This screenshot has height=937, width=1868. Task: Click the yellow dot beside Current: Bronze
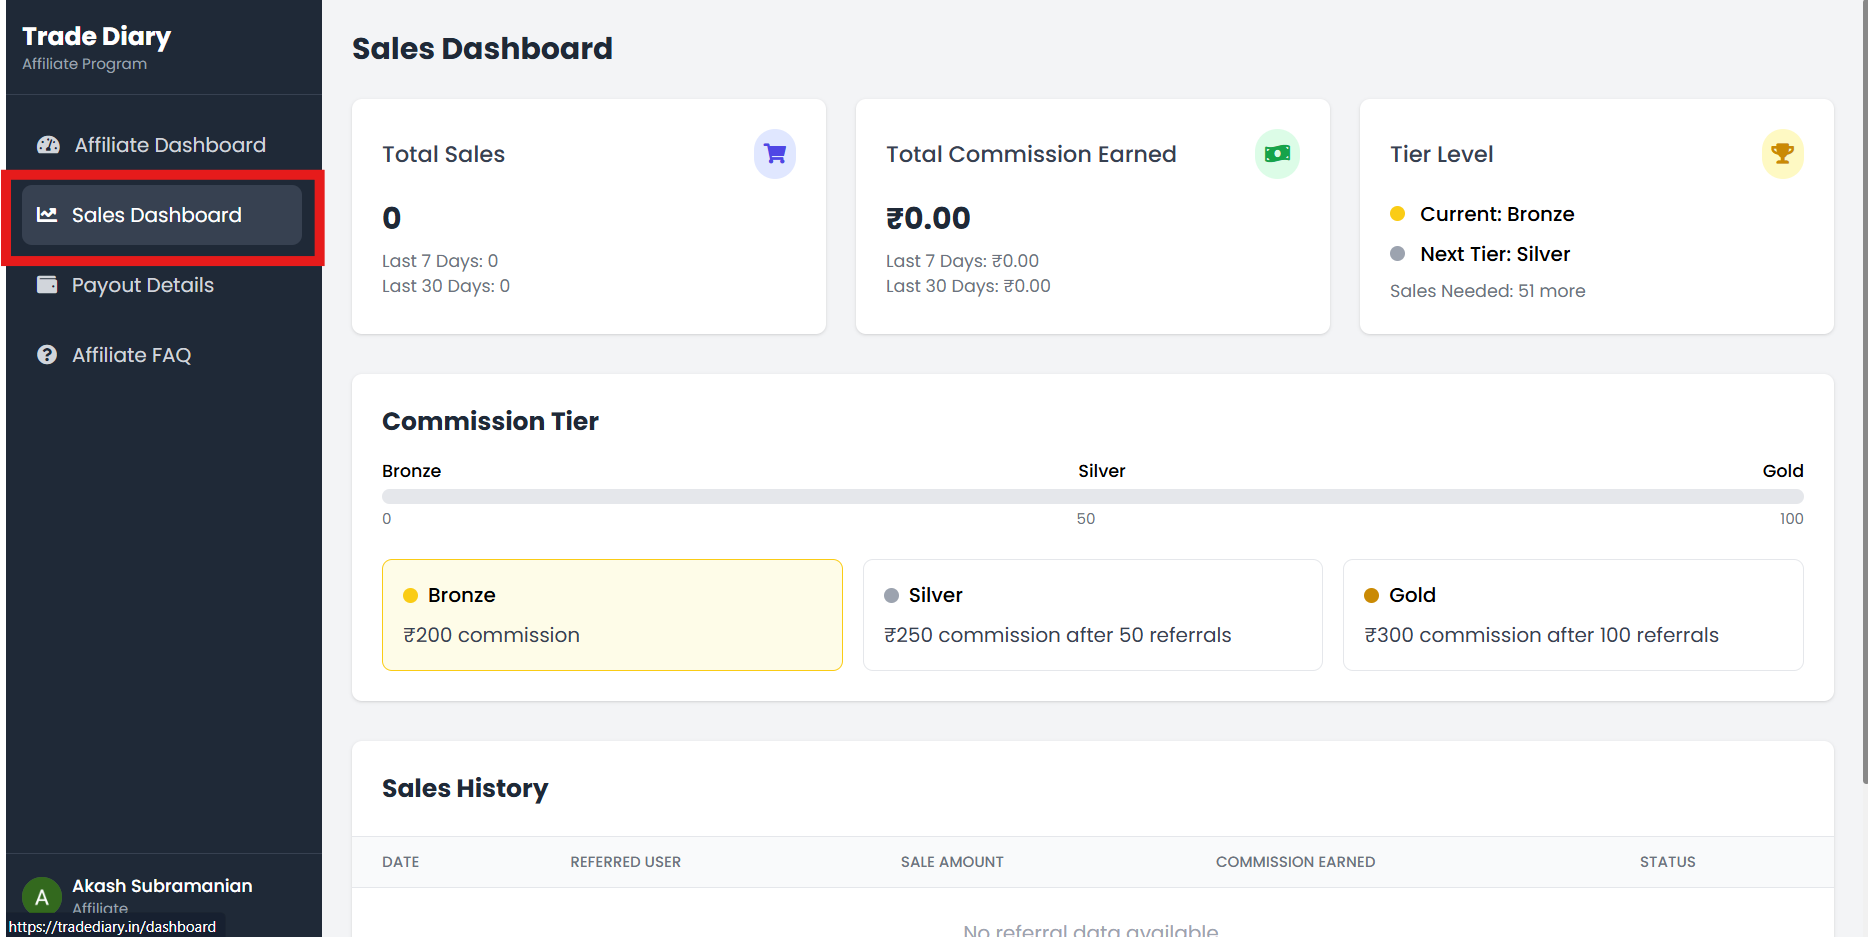click(1398, 213)
